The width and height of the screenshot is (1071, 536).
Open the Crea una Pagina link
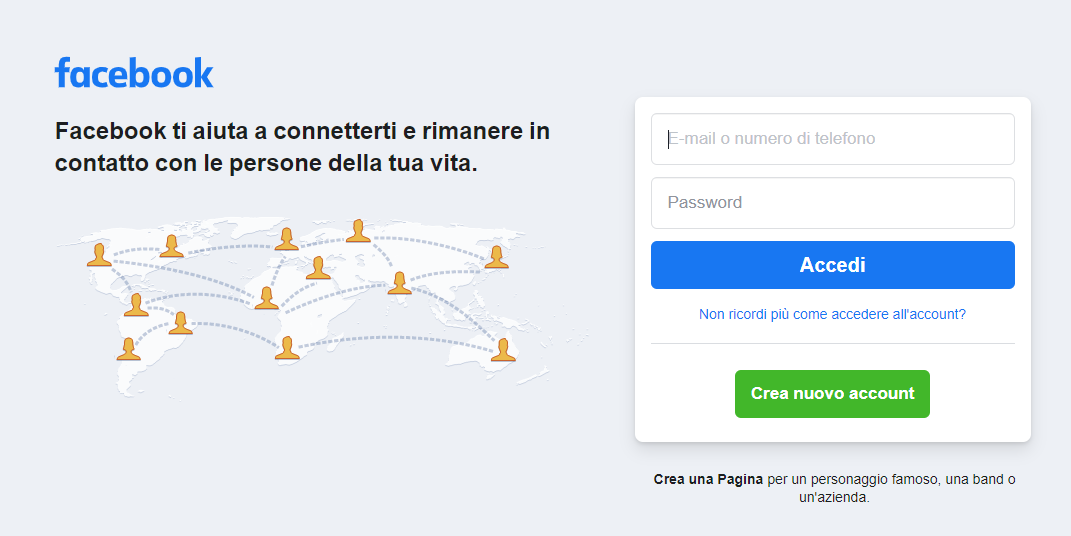(708, 479)
